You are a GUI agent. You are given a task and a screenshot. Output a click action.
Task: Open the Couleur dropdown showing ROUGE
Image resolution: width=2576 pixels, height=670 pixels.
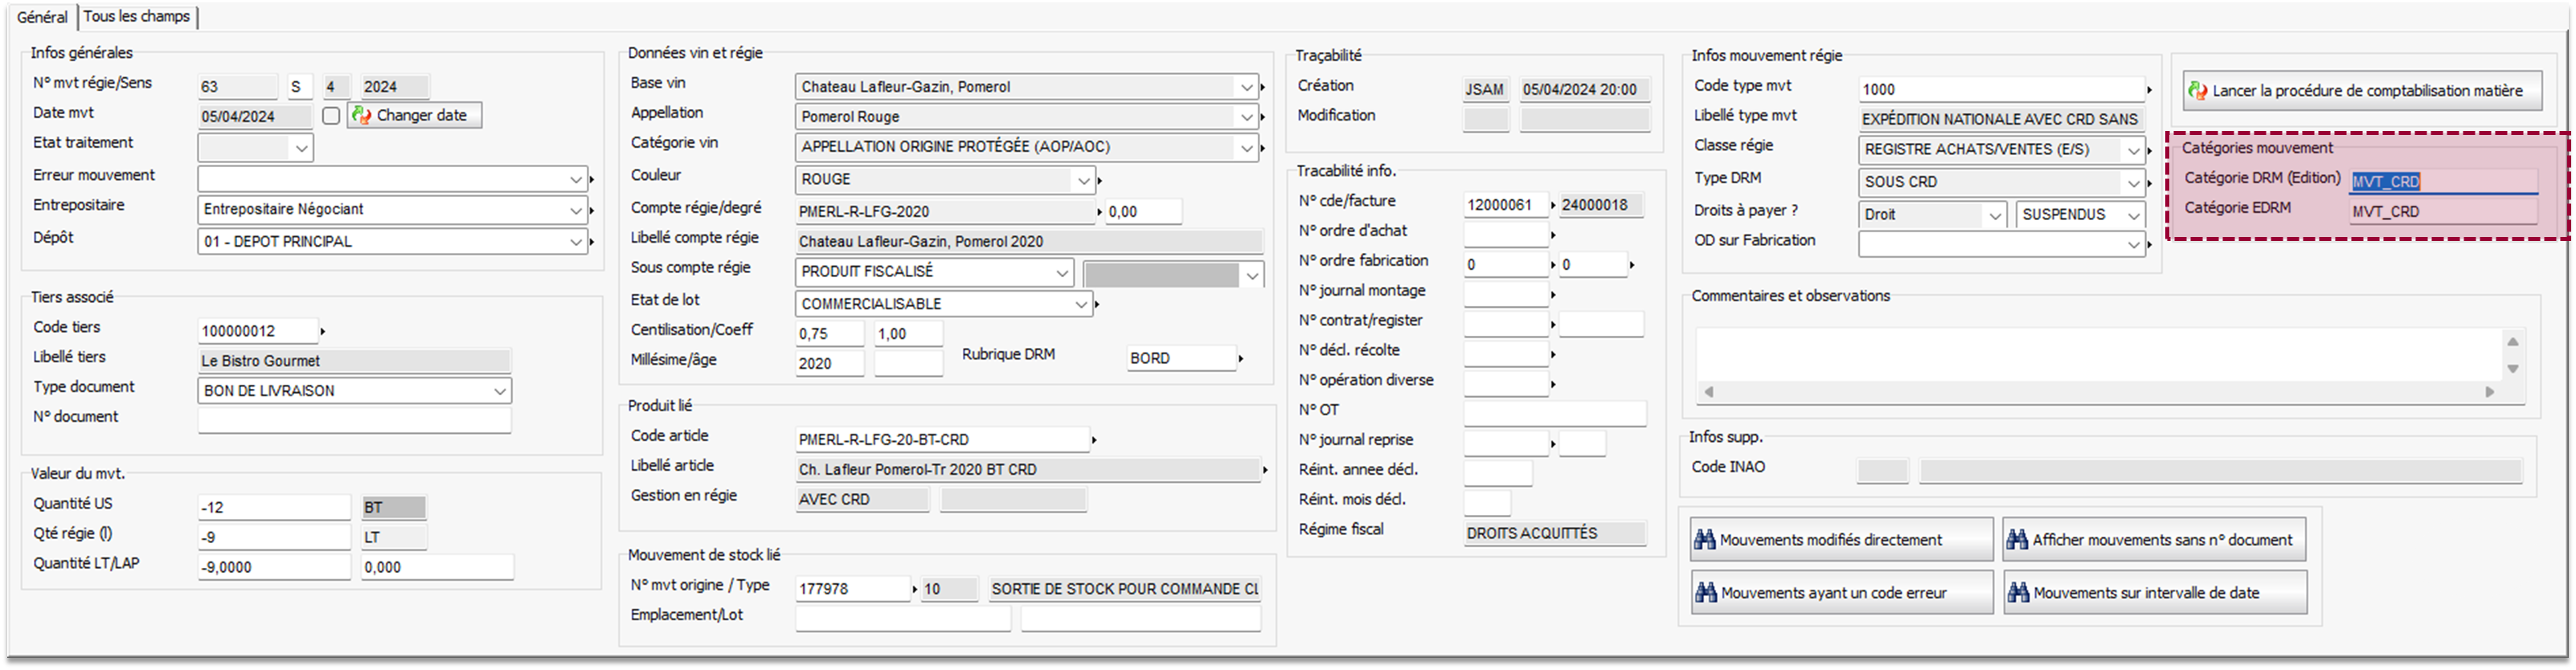tap(1083, 180)
